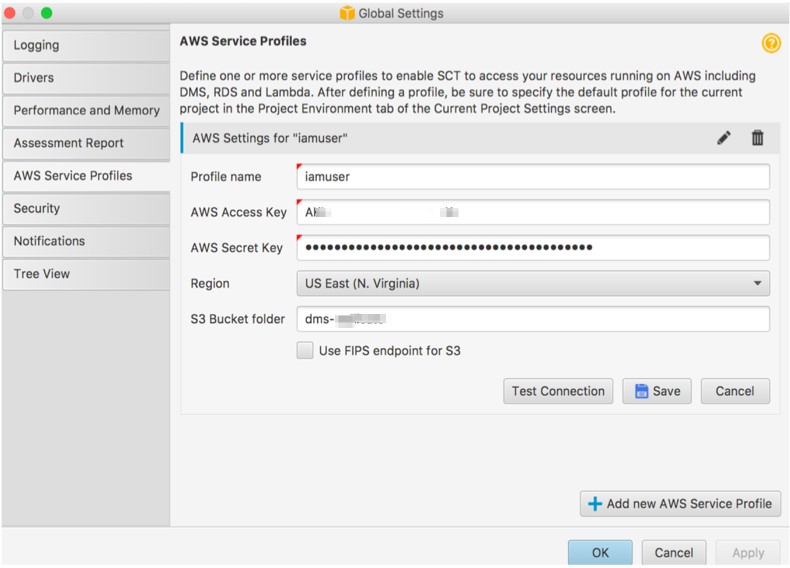Show the Notifications tab

click(x=86, y=241)
